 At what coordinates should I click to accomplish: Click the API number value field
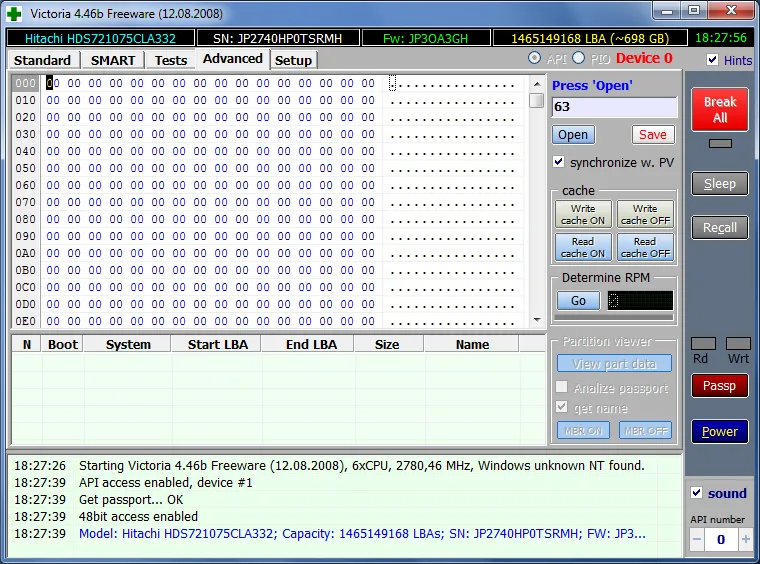(x=721, y=539)
